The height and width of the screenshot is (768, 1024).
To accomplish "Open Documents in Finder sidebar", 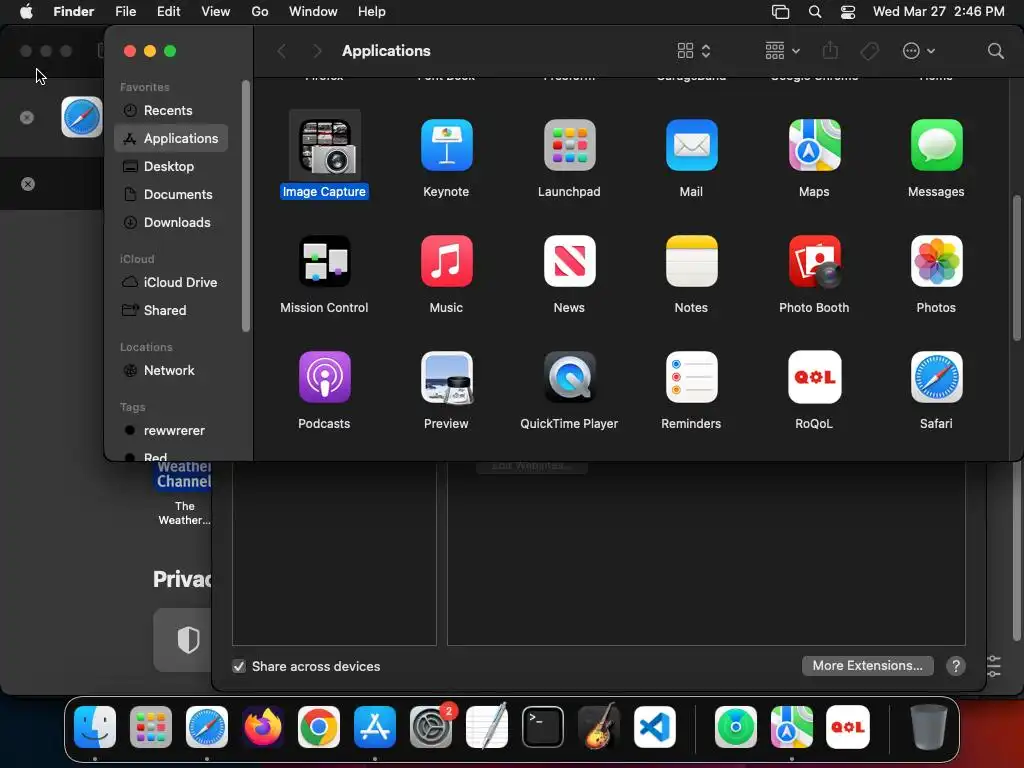I will point(171,195).
